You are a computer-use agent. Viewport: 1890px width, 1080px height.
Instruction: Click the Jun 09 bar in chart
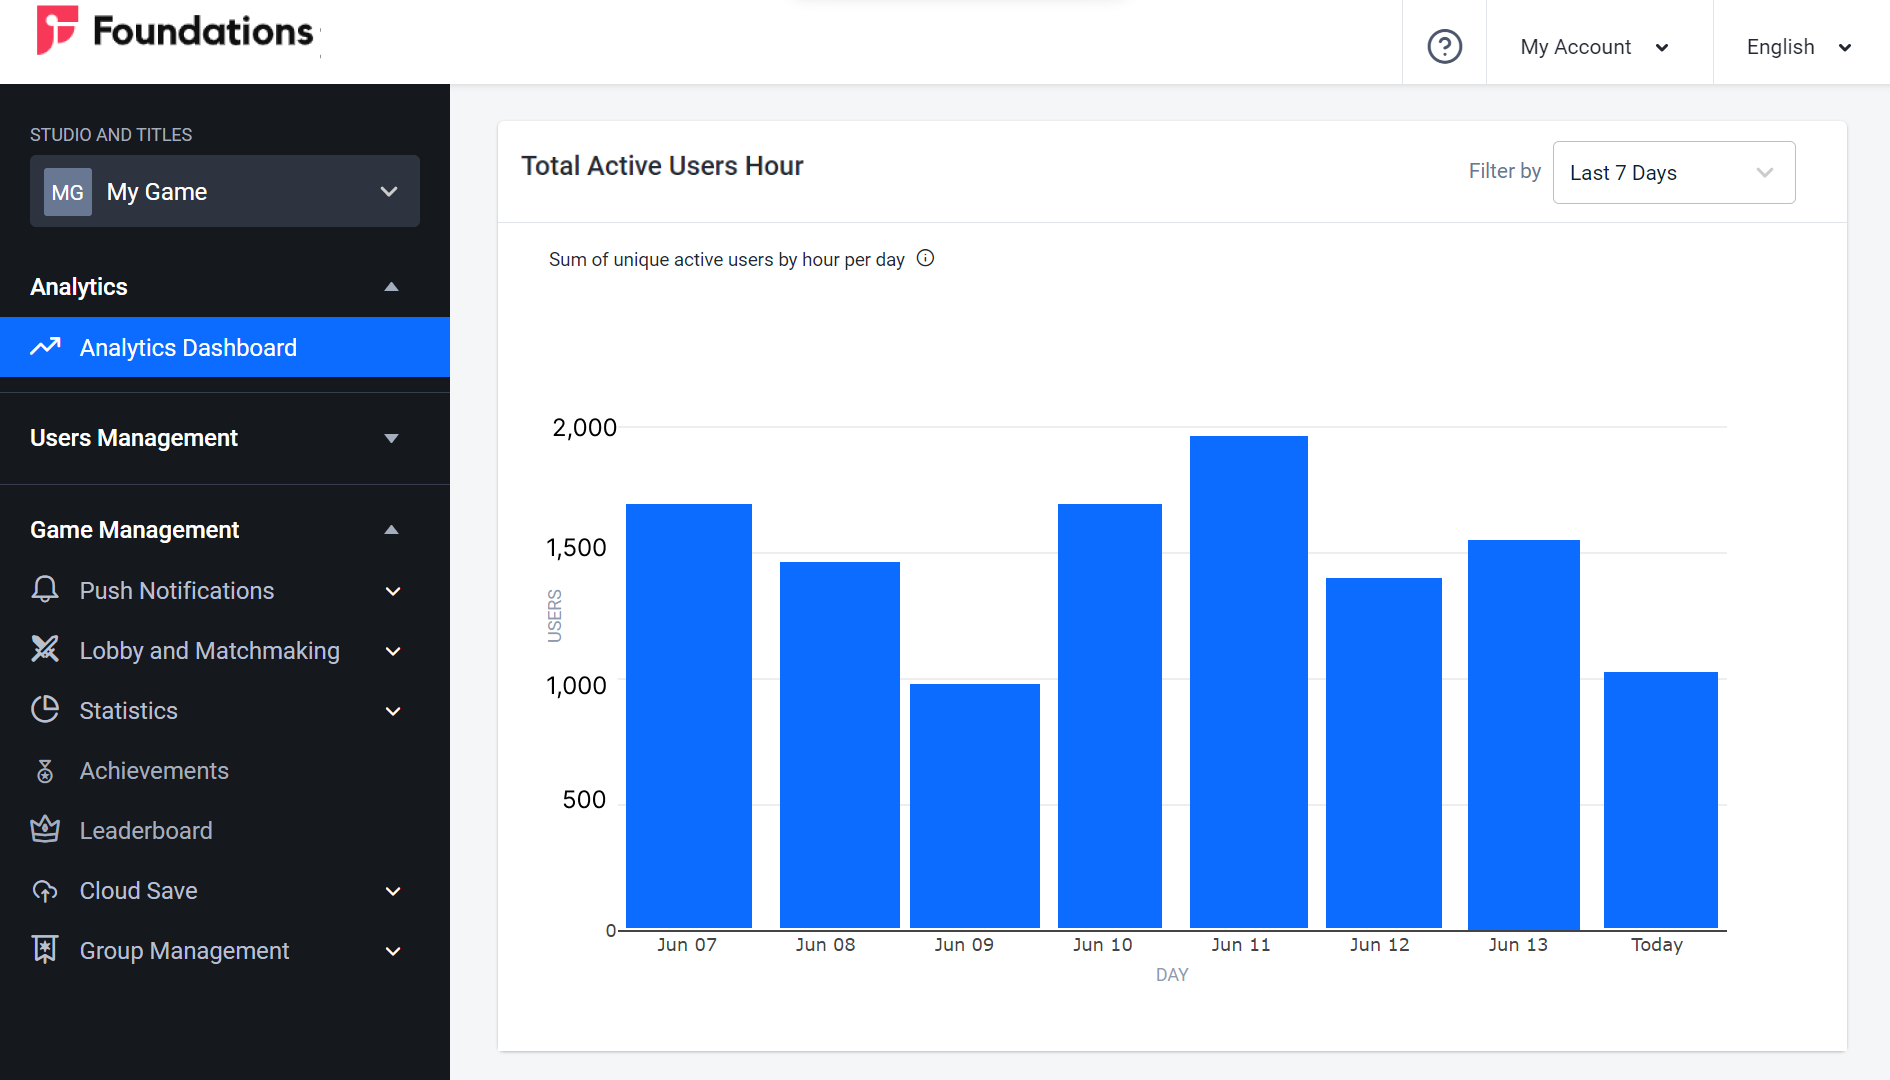tap(975, 806)
